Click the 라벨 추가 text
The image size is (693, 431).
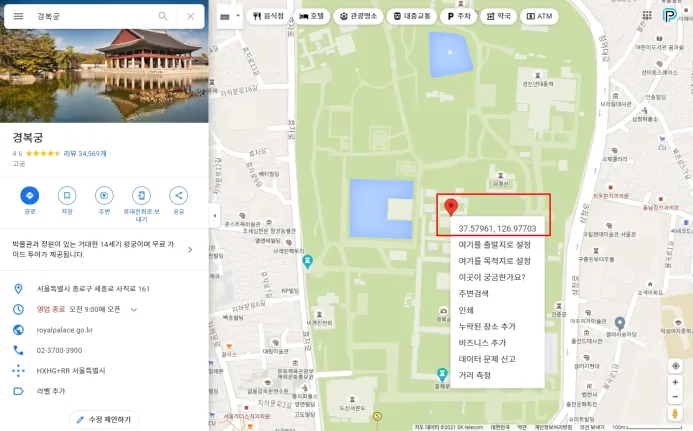(51, 391)
